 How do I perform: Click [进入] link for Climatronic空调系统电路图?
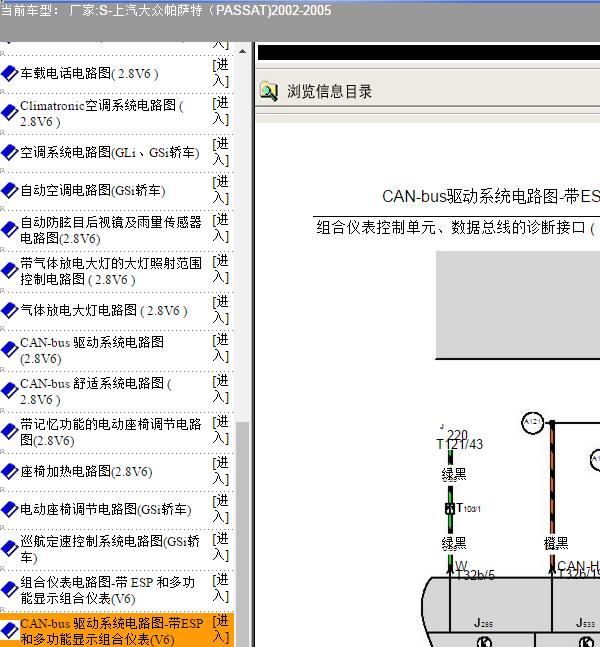pyautogui.click(x=221, y=111)
